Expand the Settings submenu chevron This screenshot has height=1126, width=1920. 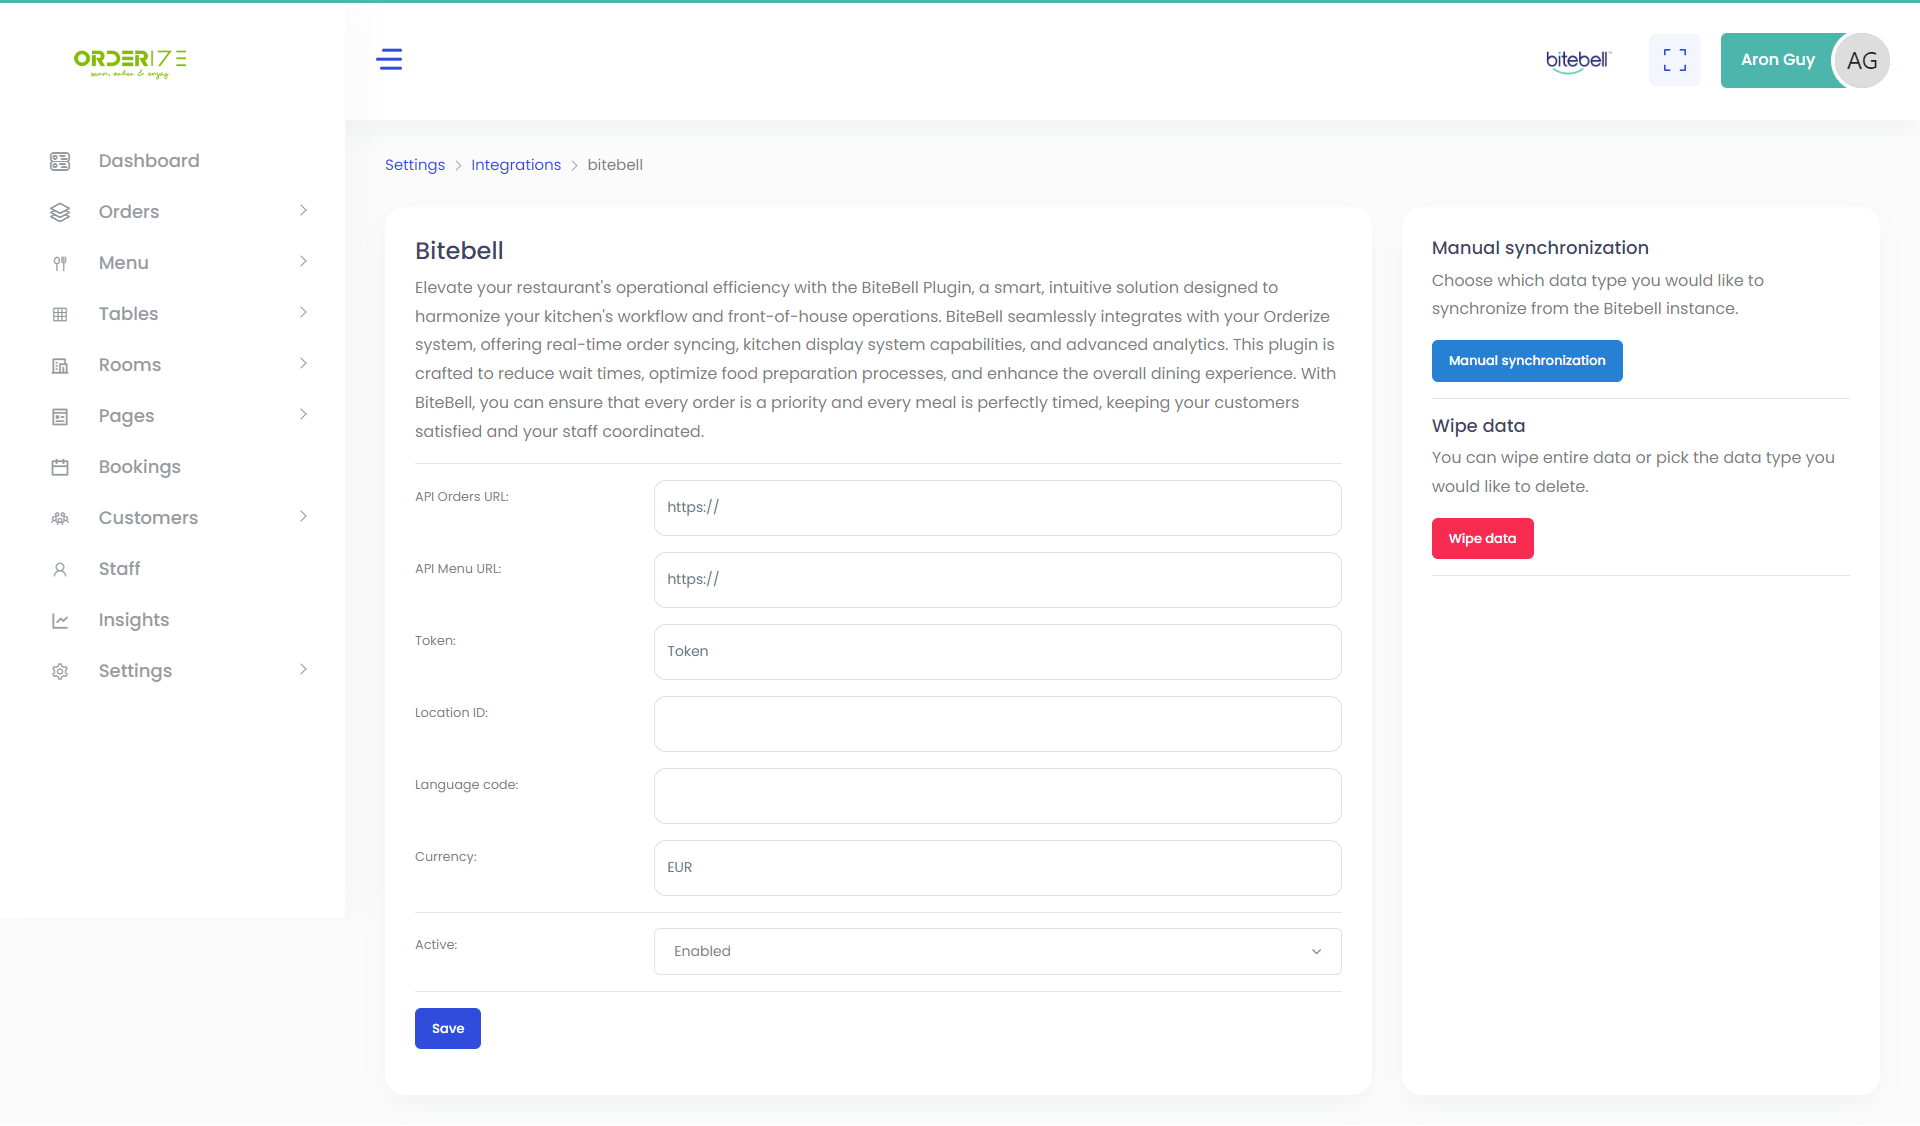pos(303,669)
